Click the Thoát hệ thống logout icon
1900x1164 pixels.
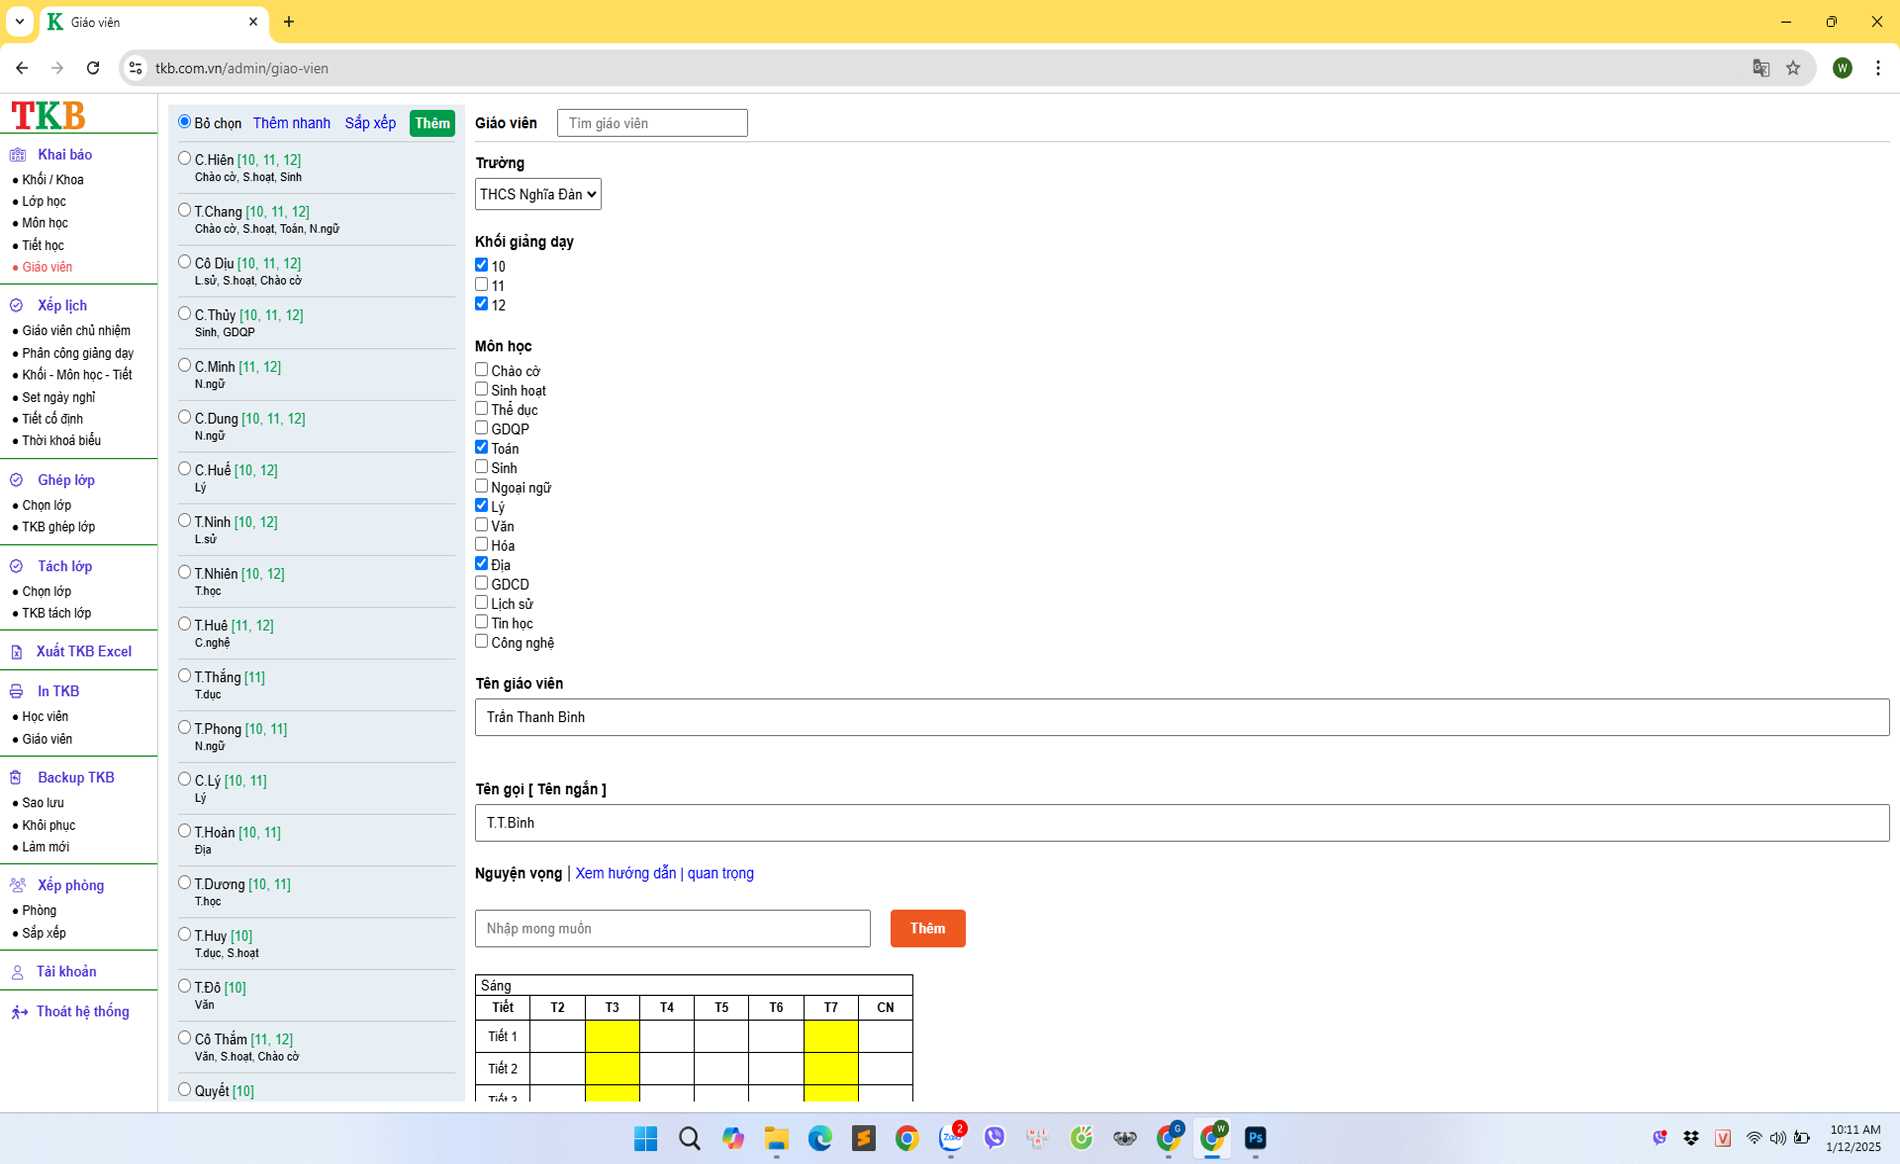[19, 1012]
